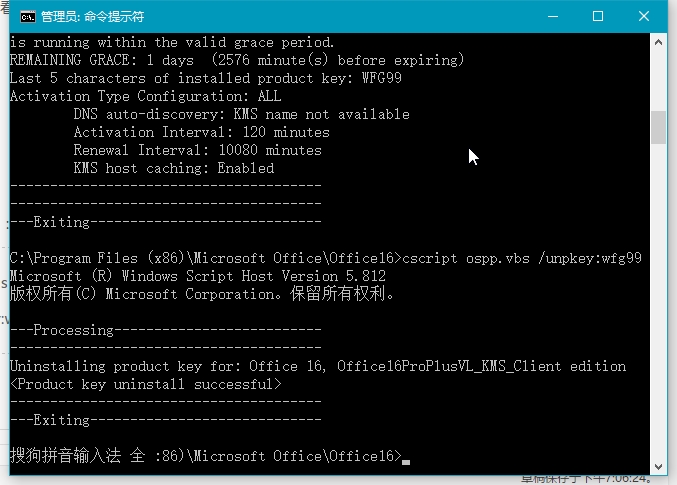Screen dimensions: 677x485
Task: Click the blinking cursor at the prompt
Action: click(x=405, y=459)
